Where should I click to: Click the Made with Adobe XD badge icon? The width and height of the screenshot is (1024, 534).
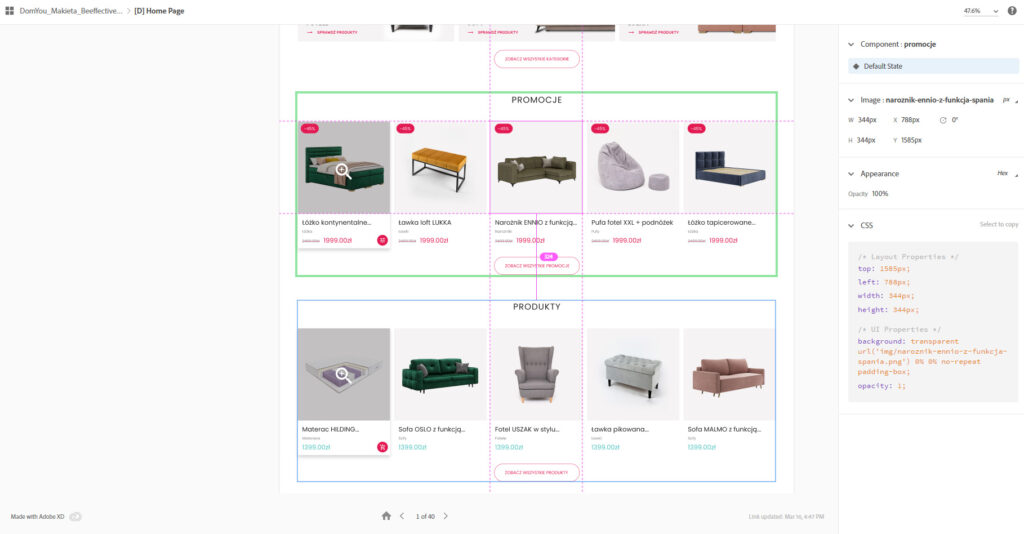(x=75, y=516)
